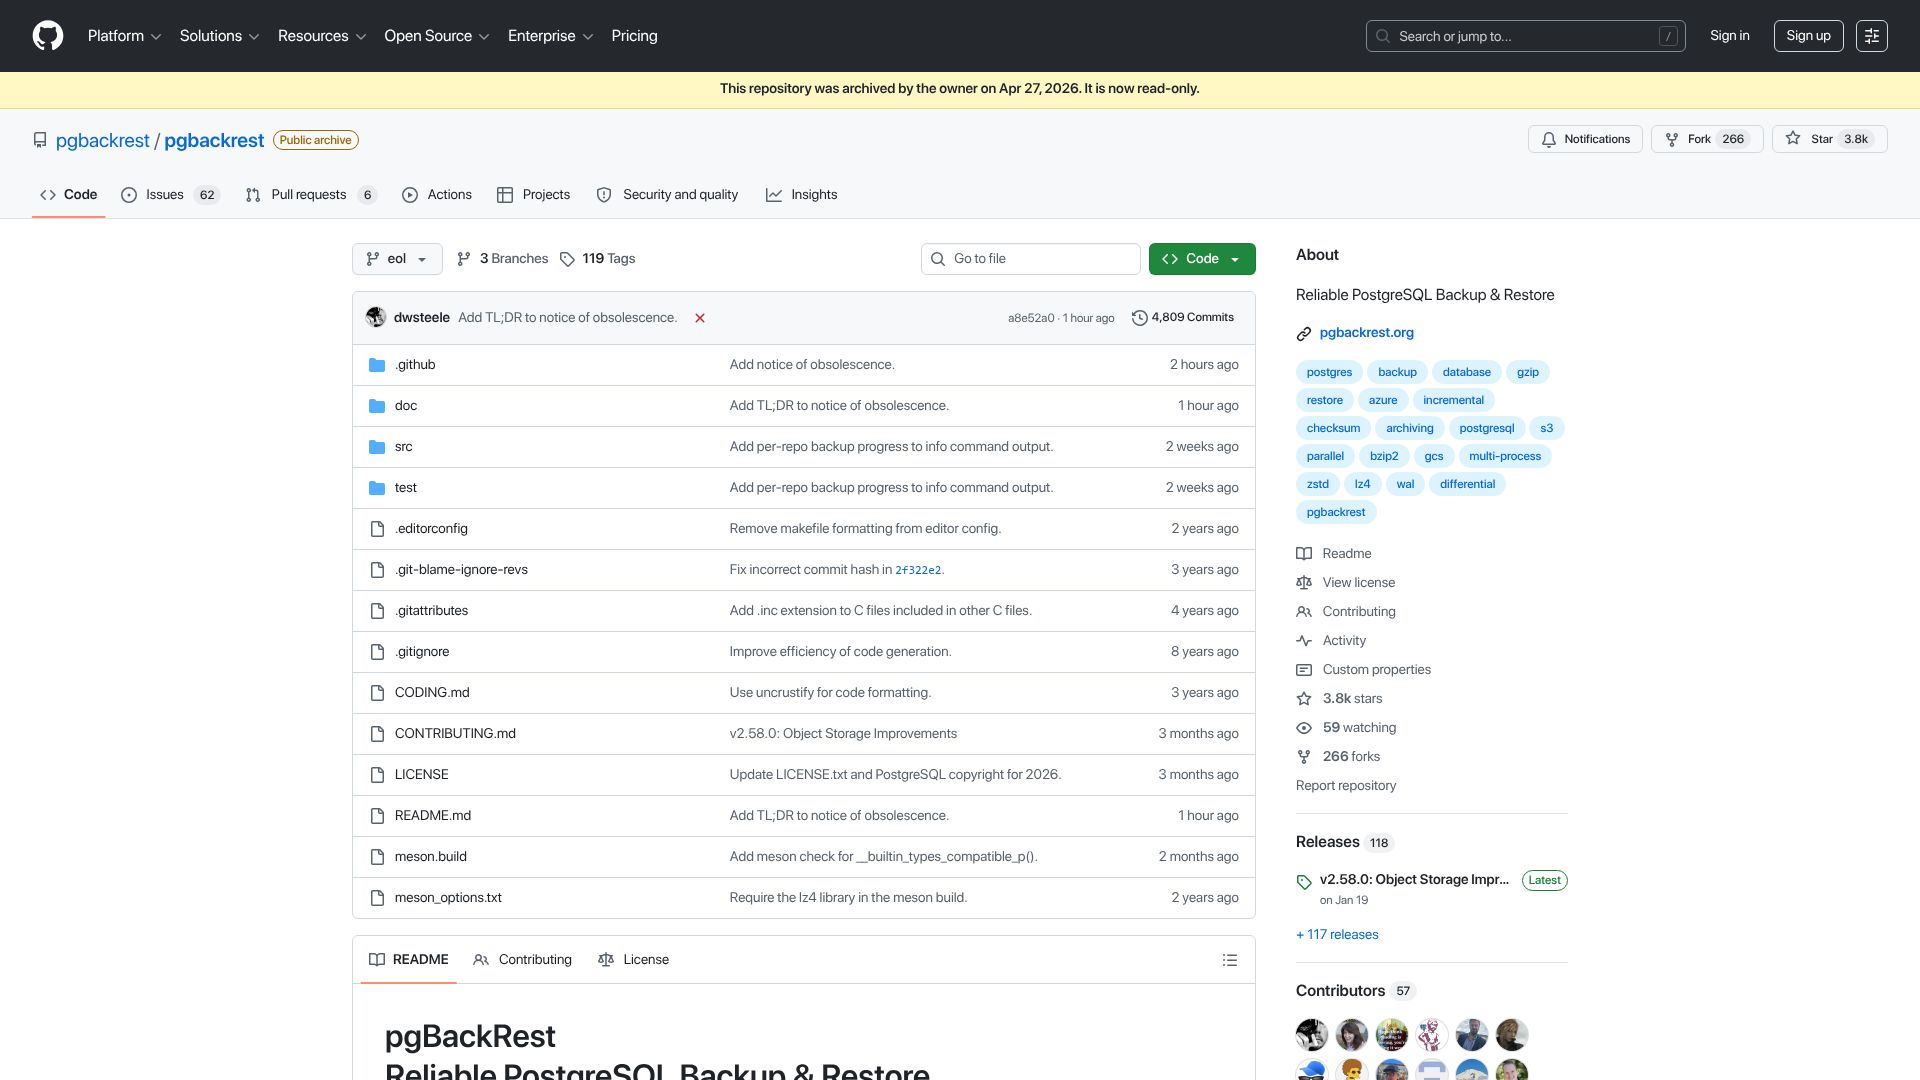The width and height of the screenshot is (1920, 1080).
Task: Go to the GitHub homepage logo
Action: (x=48, y=36)
